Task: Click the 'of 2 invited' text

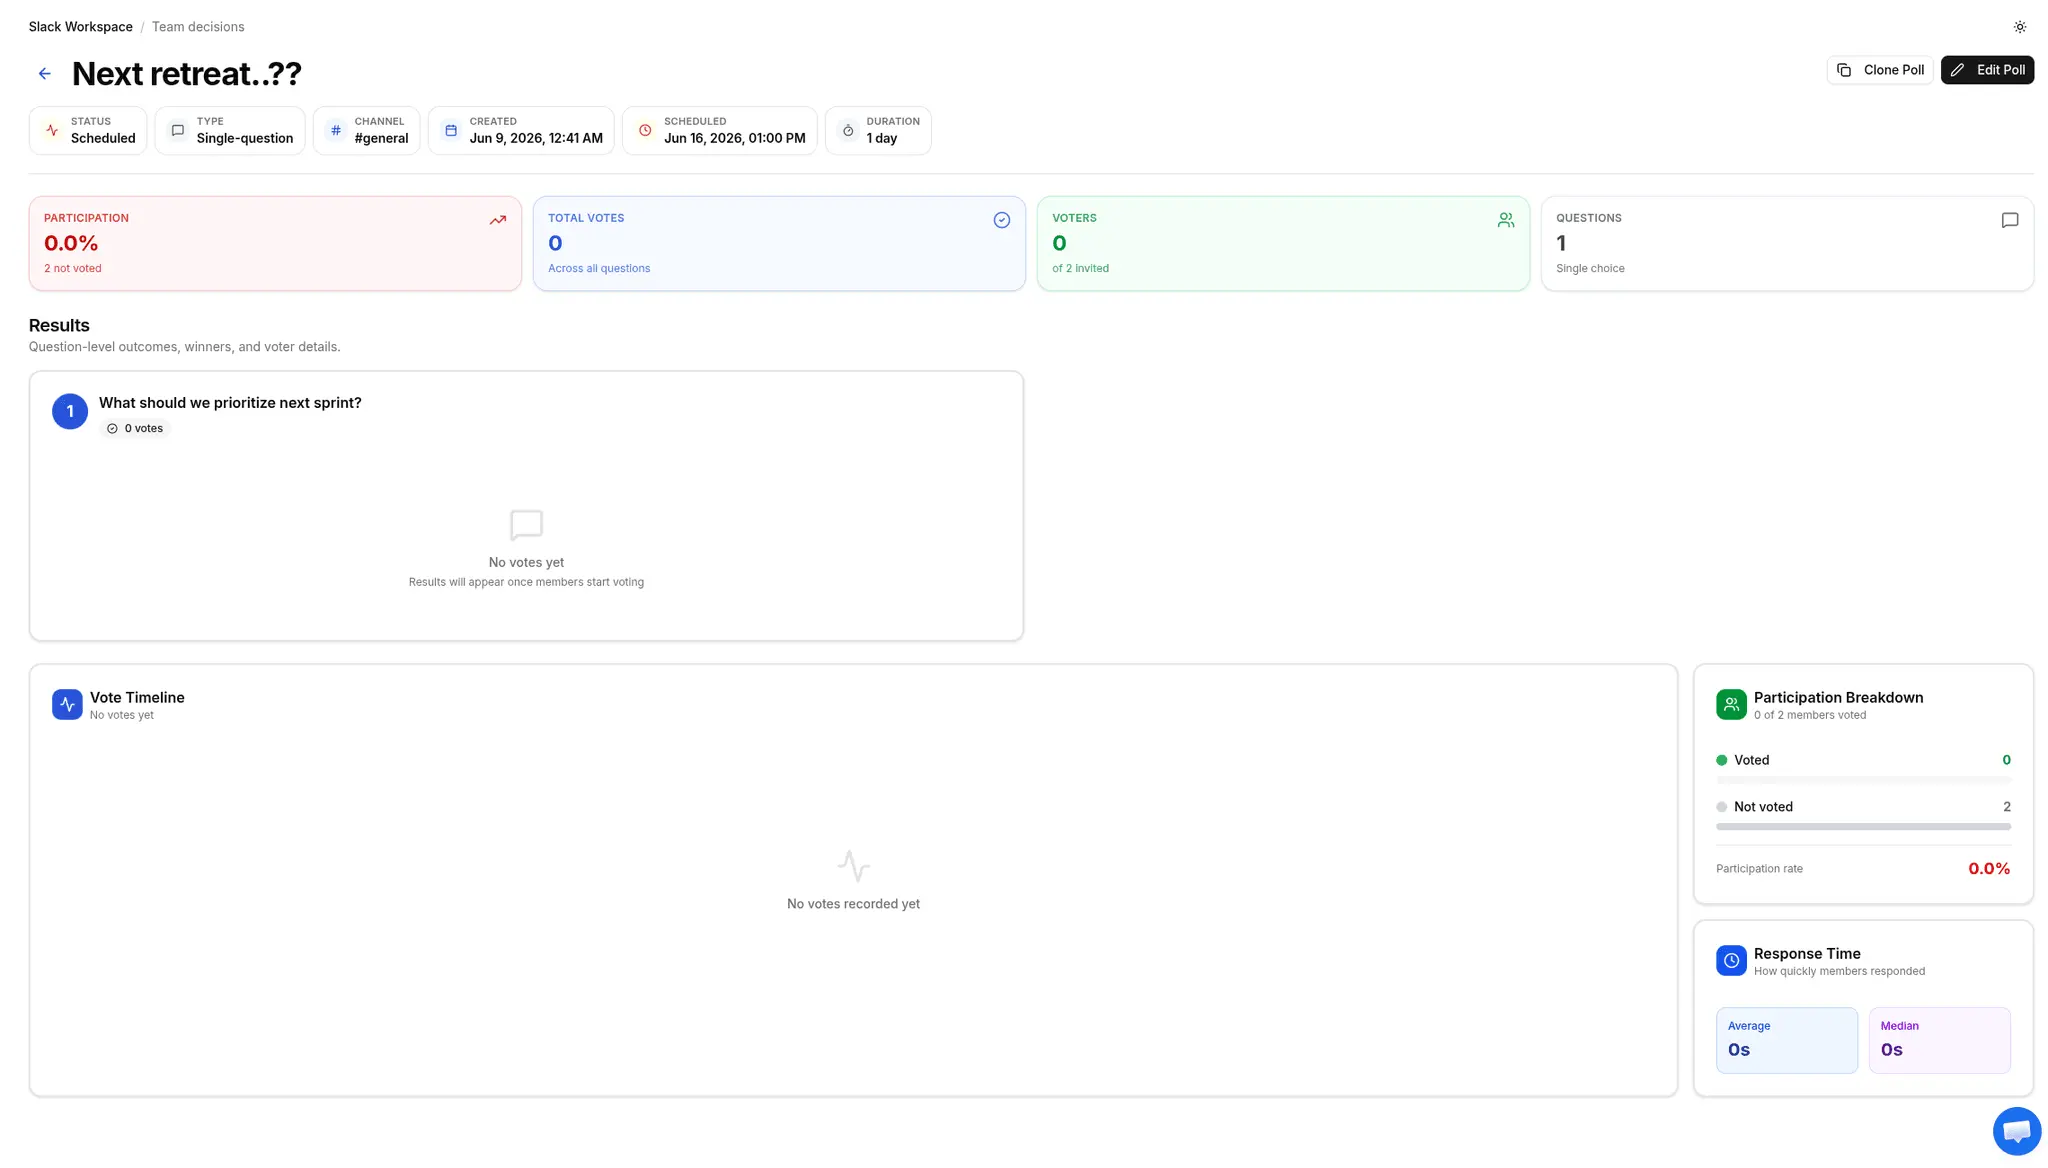Action: pyautogui.click(x=1080, y=268)
